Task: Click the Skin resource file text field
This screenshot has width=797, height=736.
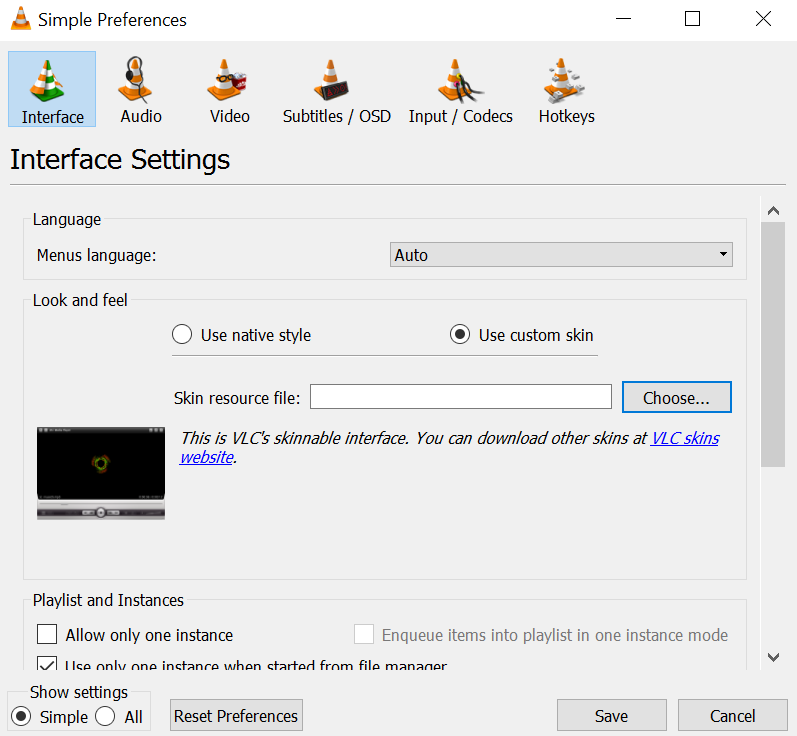Action: (x=460, y=397)
